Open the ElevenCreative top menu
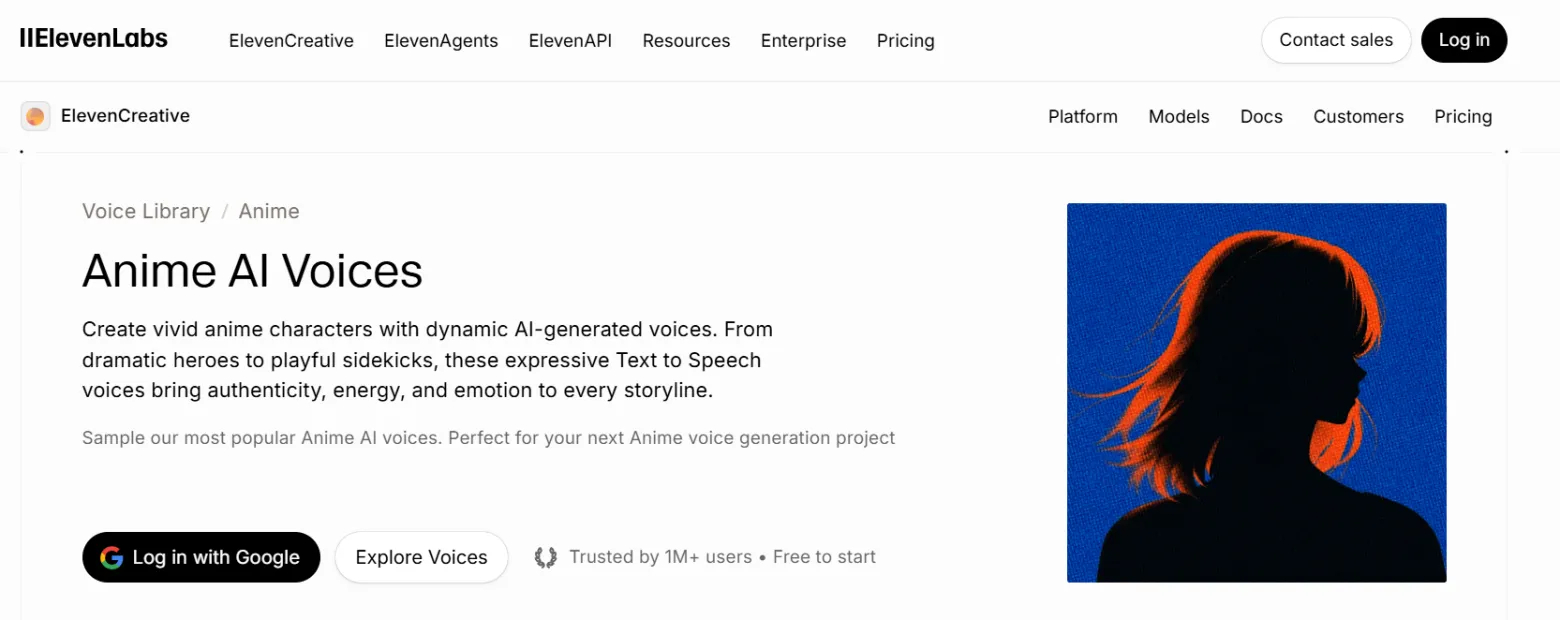 pyautogui.click(x=291, y=41)
